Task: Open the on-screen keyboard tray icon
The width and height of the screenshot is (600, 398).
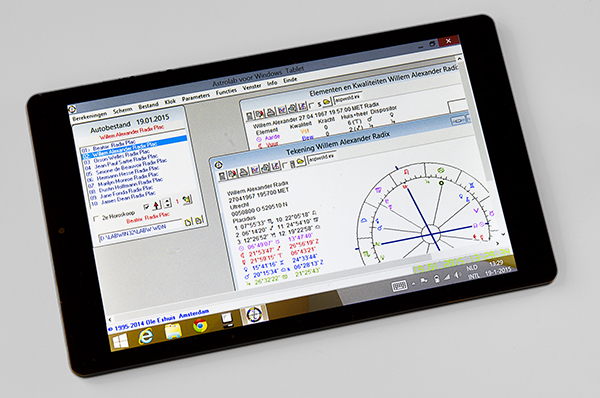Action: click(x=399, y=286)
